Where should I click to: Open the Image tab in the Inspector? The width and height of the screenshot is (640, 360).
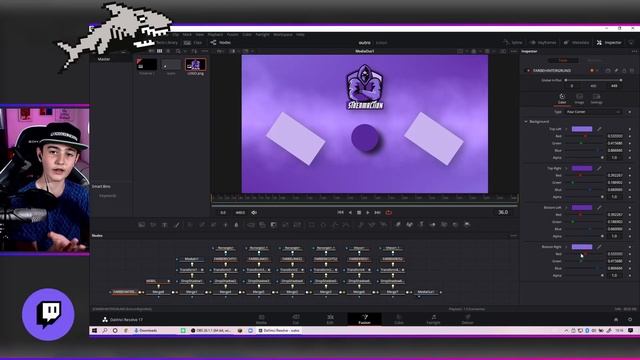point(579,98)
